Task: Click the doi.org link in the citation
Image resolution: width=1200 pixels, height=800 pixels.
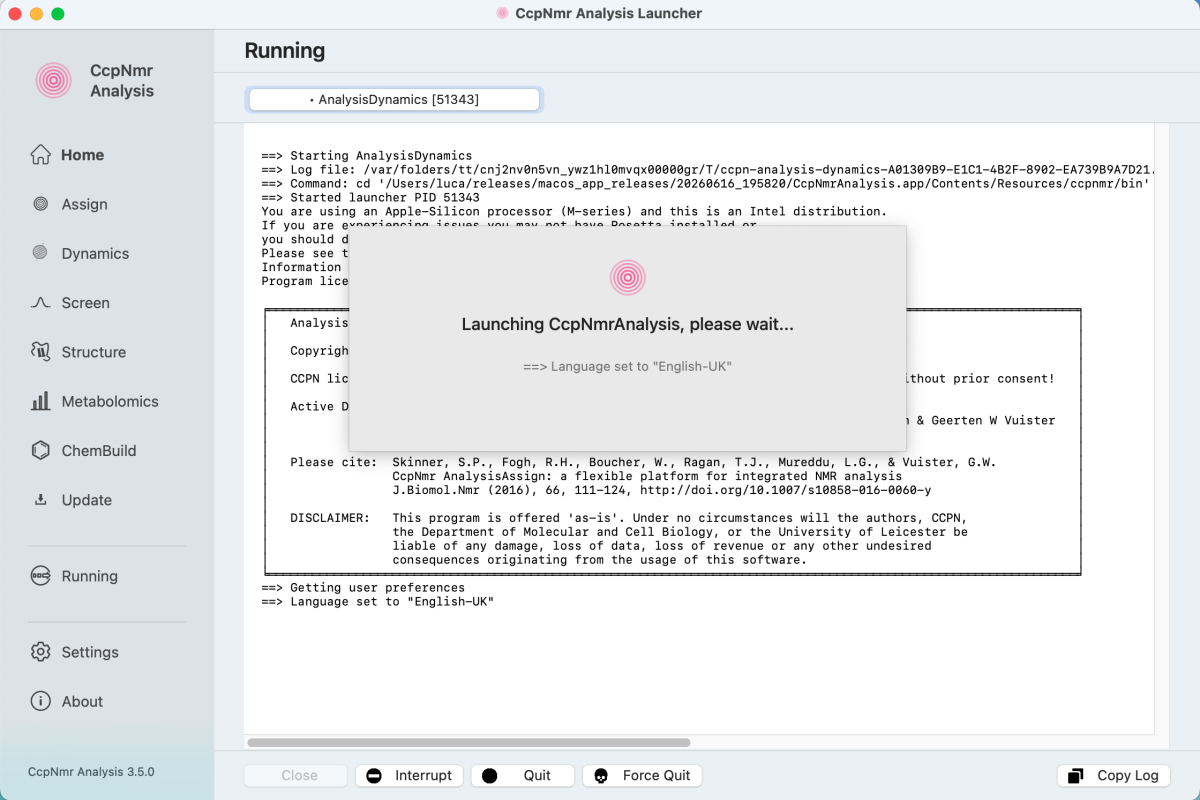Action: click(786, 490)
